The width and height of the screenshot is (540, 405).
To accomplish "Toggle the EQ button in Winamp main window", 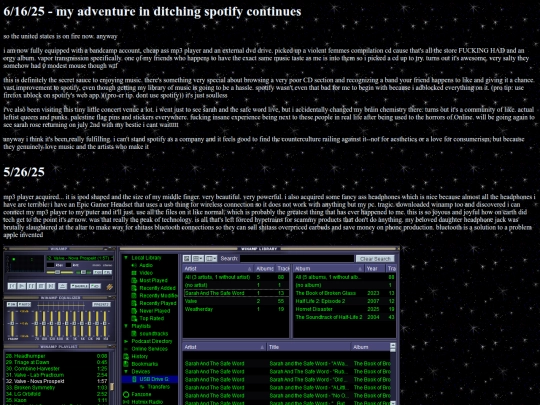I will pyautogui.click(x=97, y=272).
